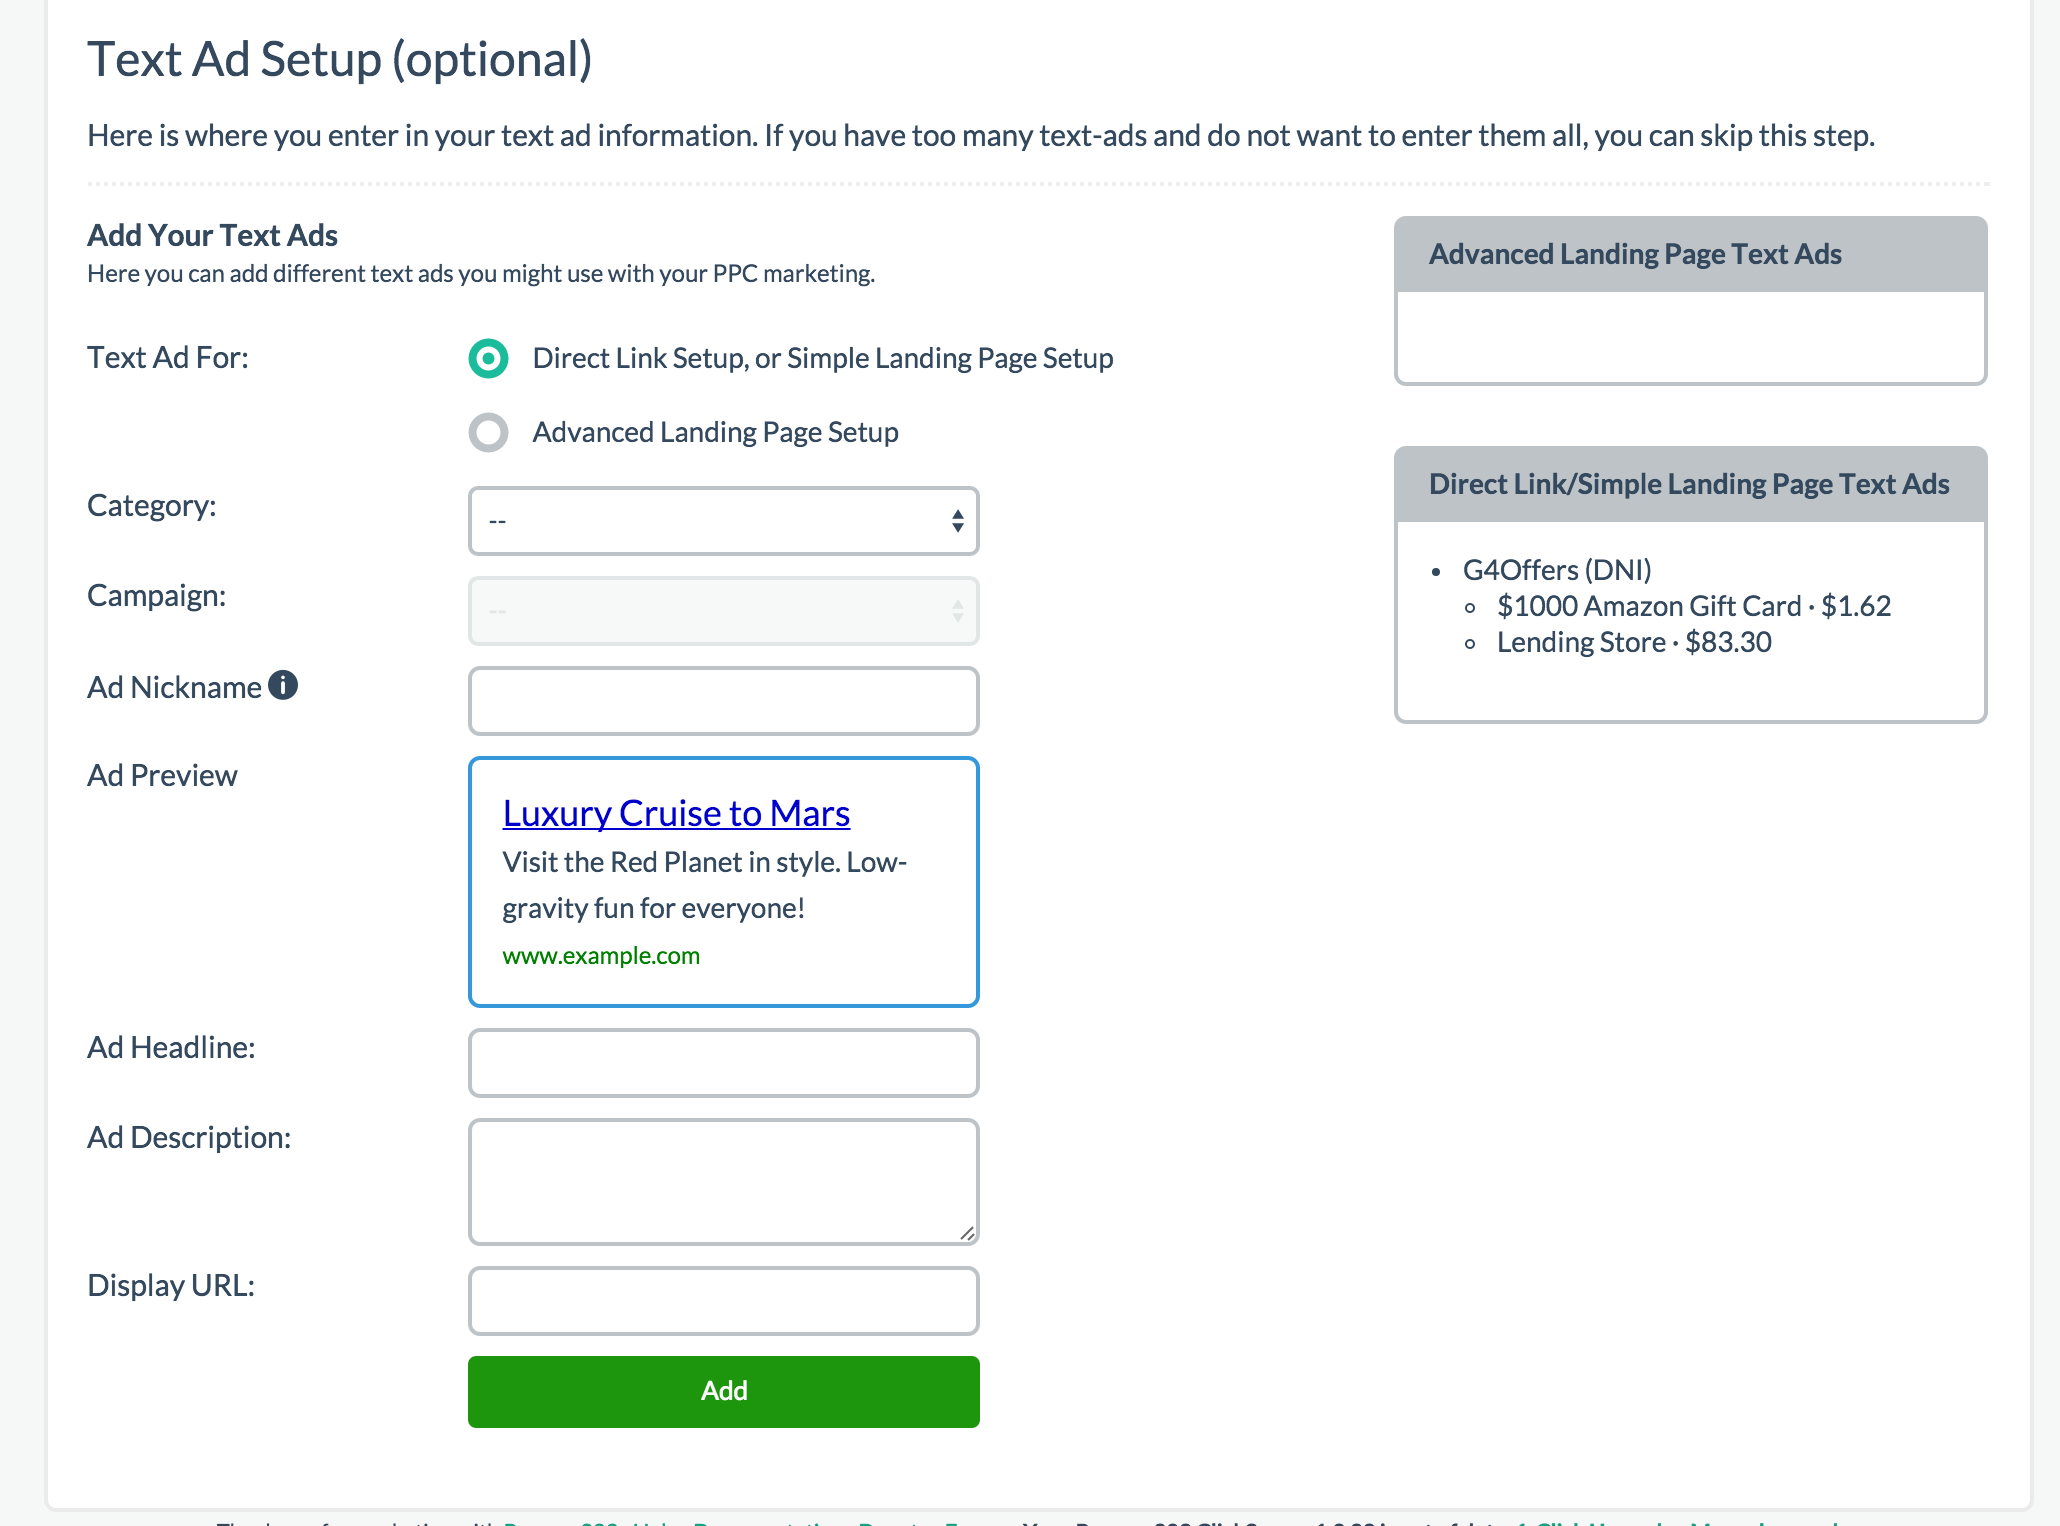Click the Ad Nickname input field

click(x=723, y=700)
